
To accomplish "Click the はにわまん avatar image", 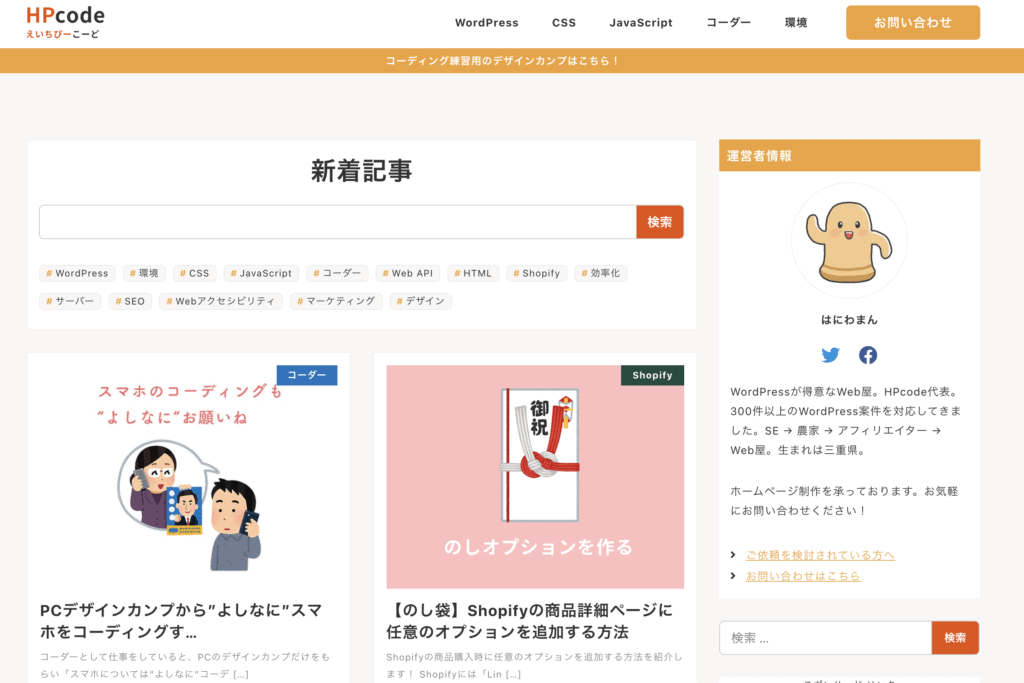I will pyautogui.click(x=849, y=241).
